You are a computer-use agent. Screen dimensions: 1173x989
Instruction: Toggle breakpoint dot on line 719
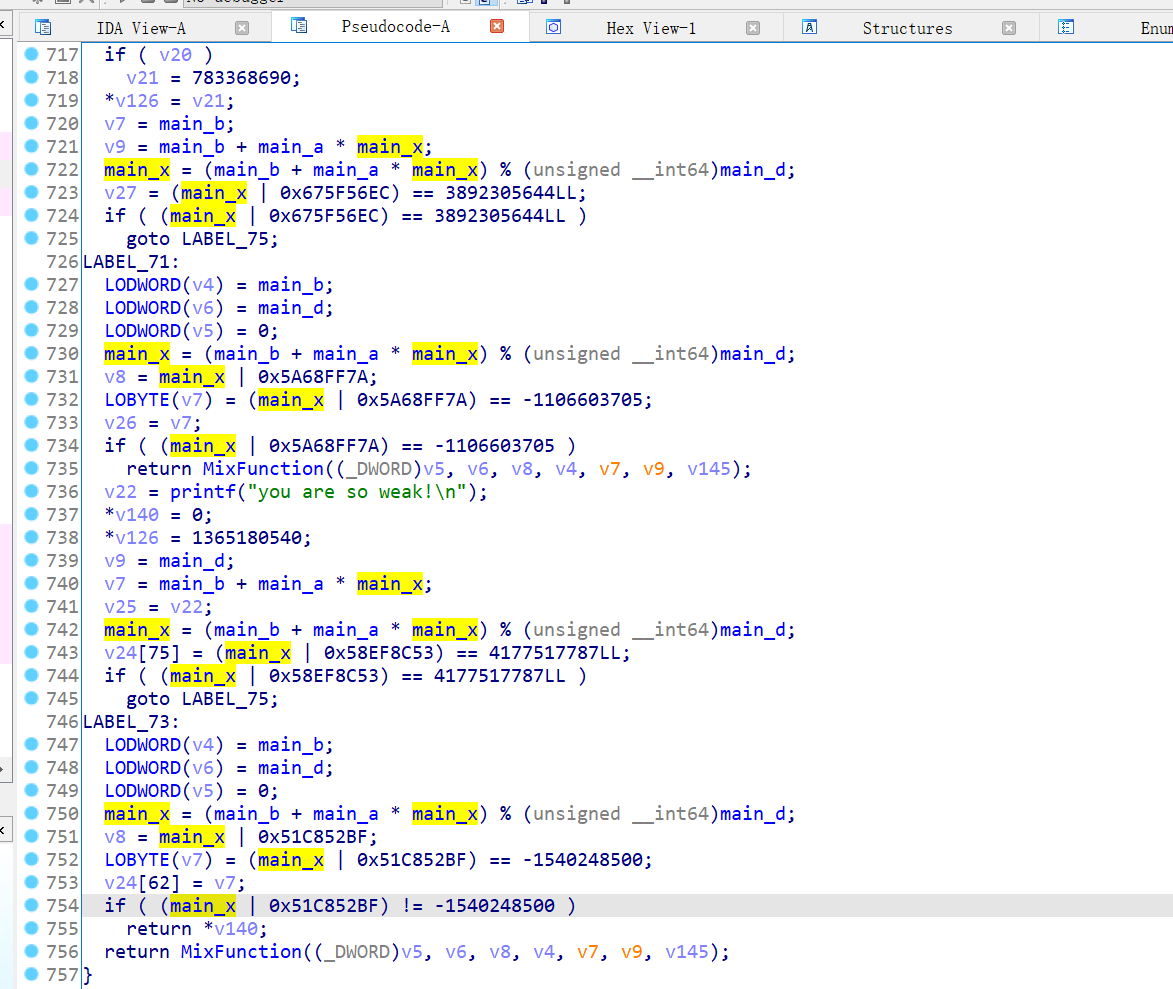[31, 100]
